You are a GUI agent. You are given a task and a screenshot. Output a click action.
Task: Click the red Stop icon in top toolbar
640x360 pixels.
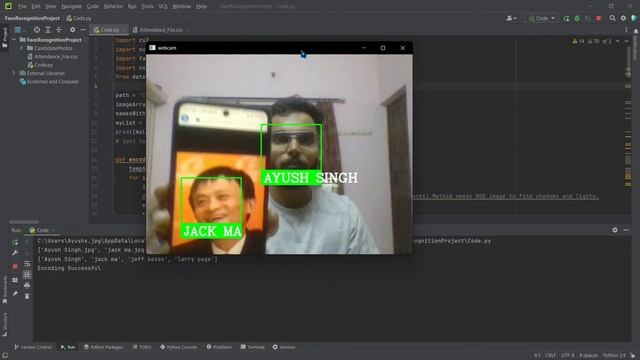click(x=599, y=18)
